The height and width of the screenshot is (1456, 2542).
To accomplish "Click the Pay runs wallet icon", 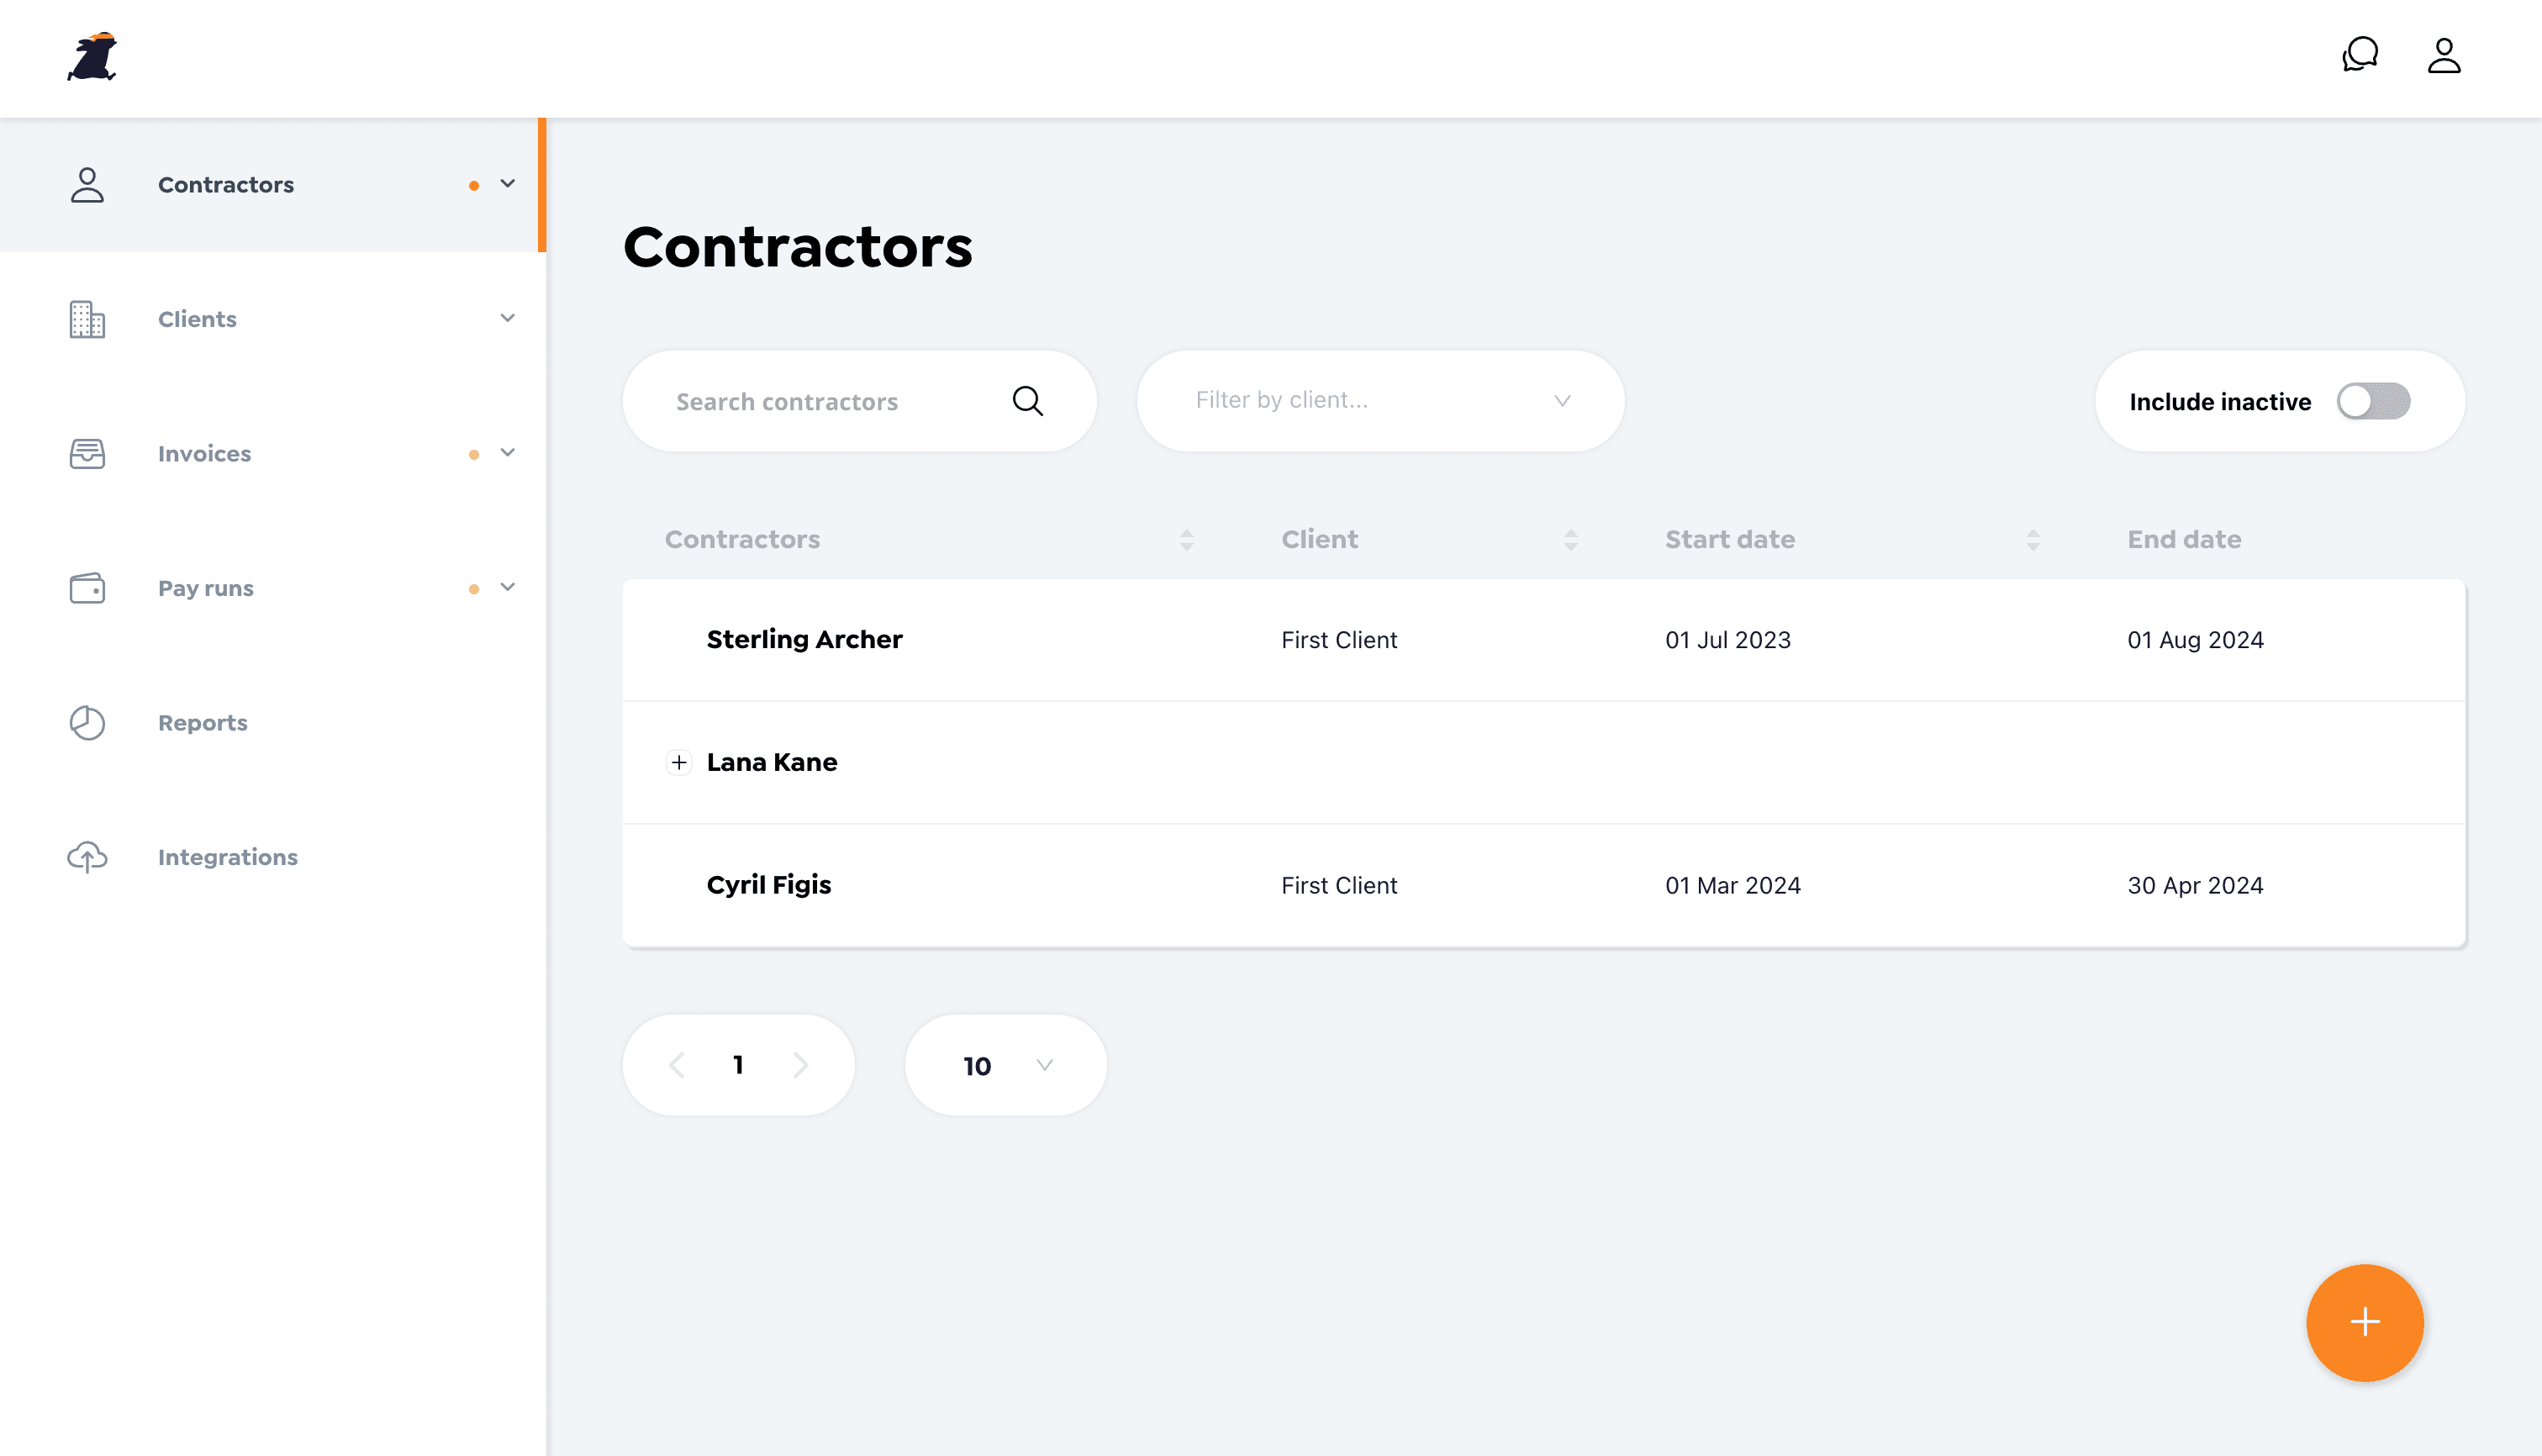I will pos(87,588).
